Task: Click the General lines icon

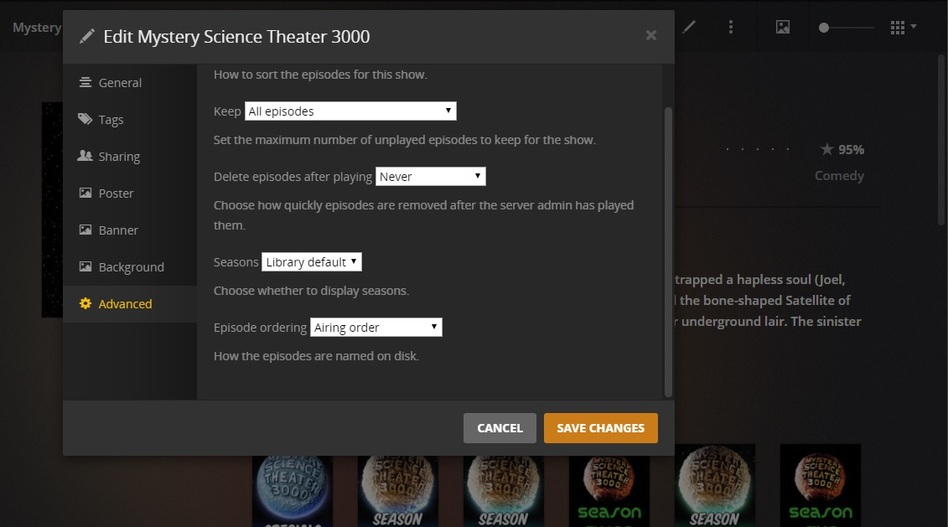Action: point(85,82)
